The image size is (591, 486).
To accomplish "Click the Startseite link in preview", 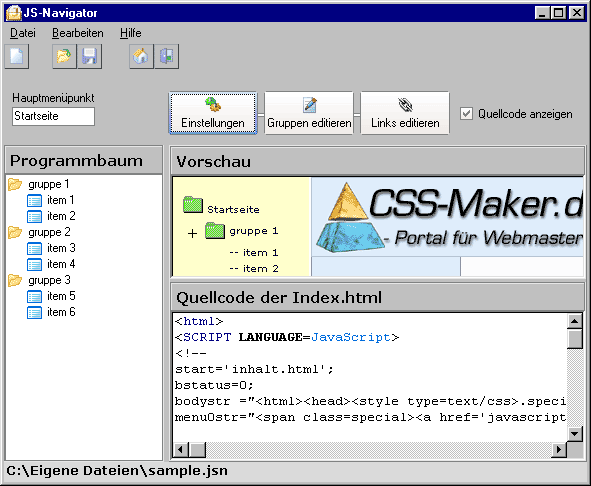I will click(x=233, y=209).
